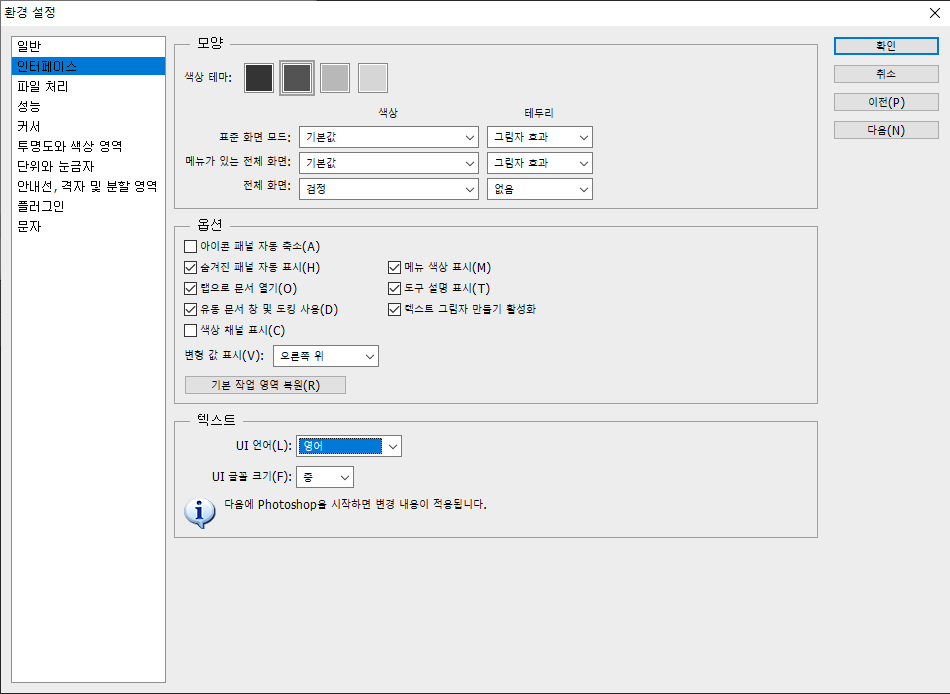Select 문자 preferences category
The image size is (950, 694).
point(88,226)
